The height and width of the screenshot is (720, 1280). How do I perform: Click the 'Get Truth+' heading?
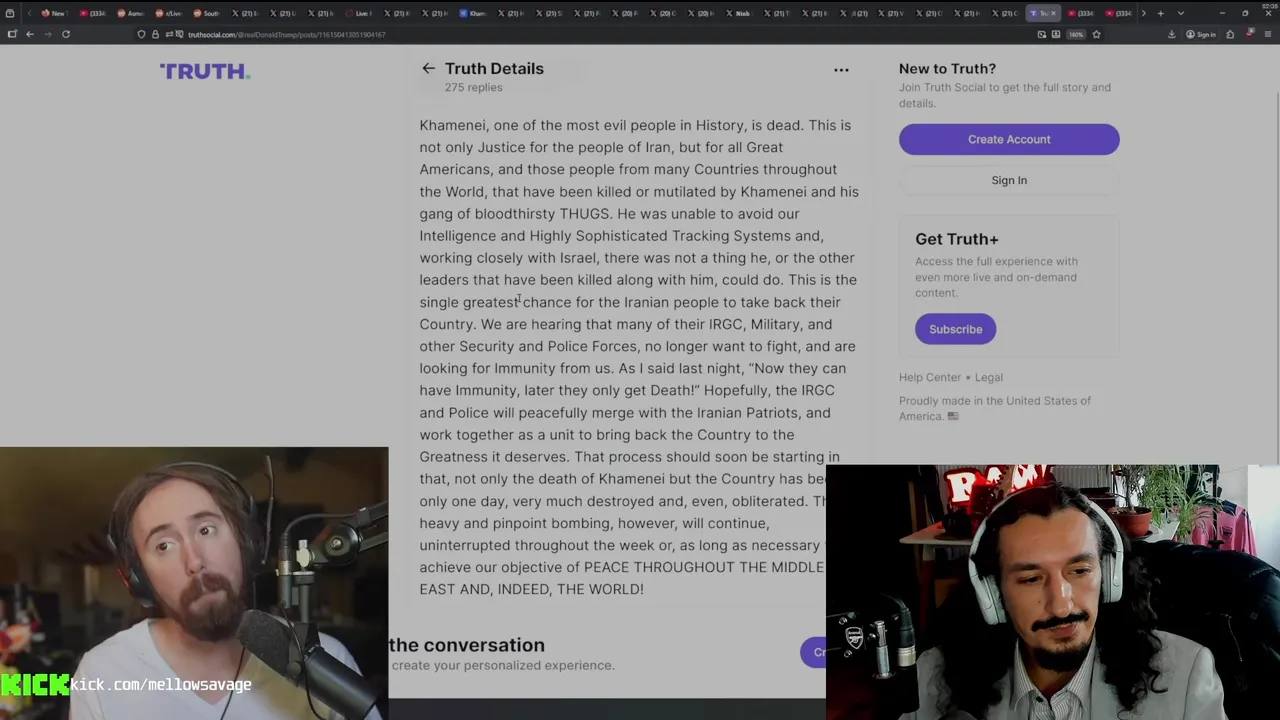(x=957, y=238)
